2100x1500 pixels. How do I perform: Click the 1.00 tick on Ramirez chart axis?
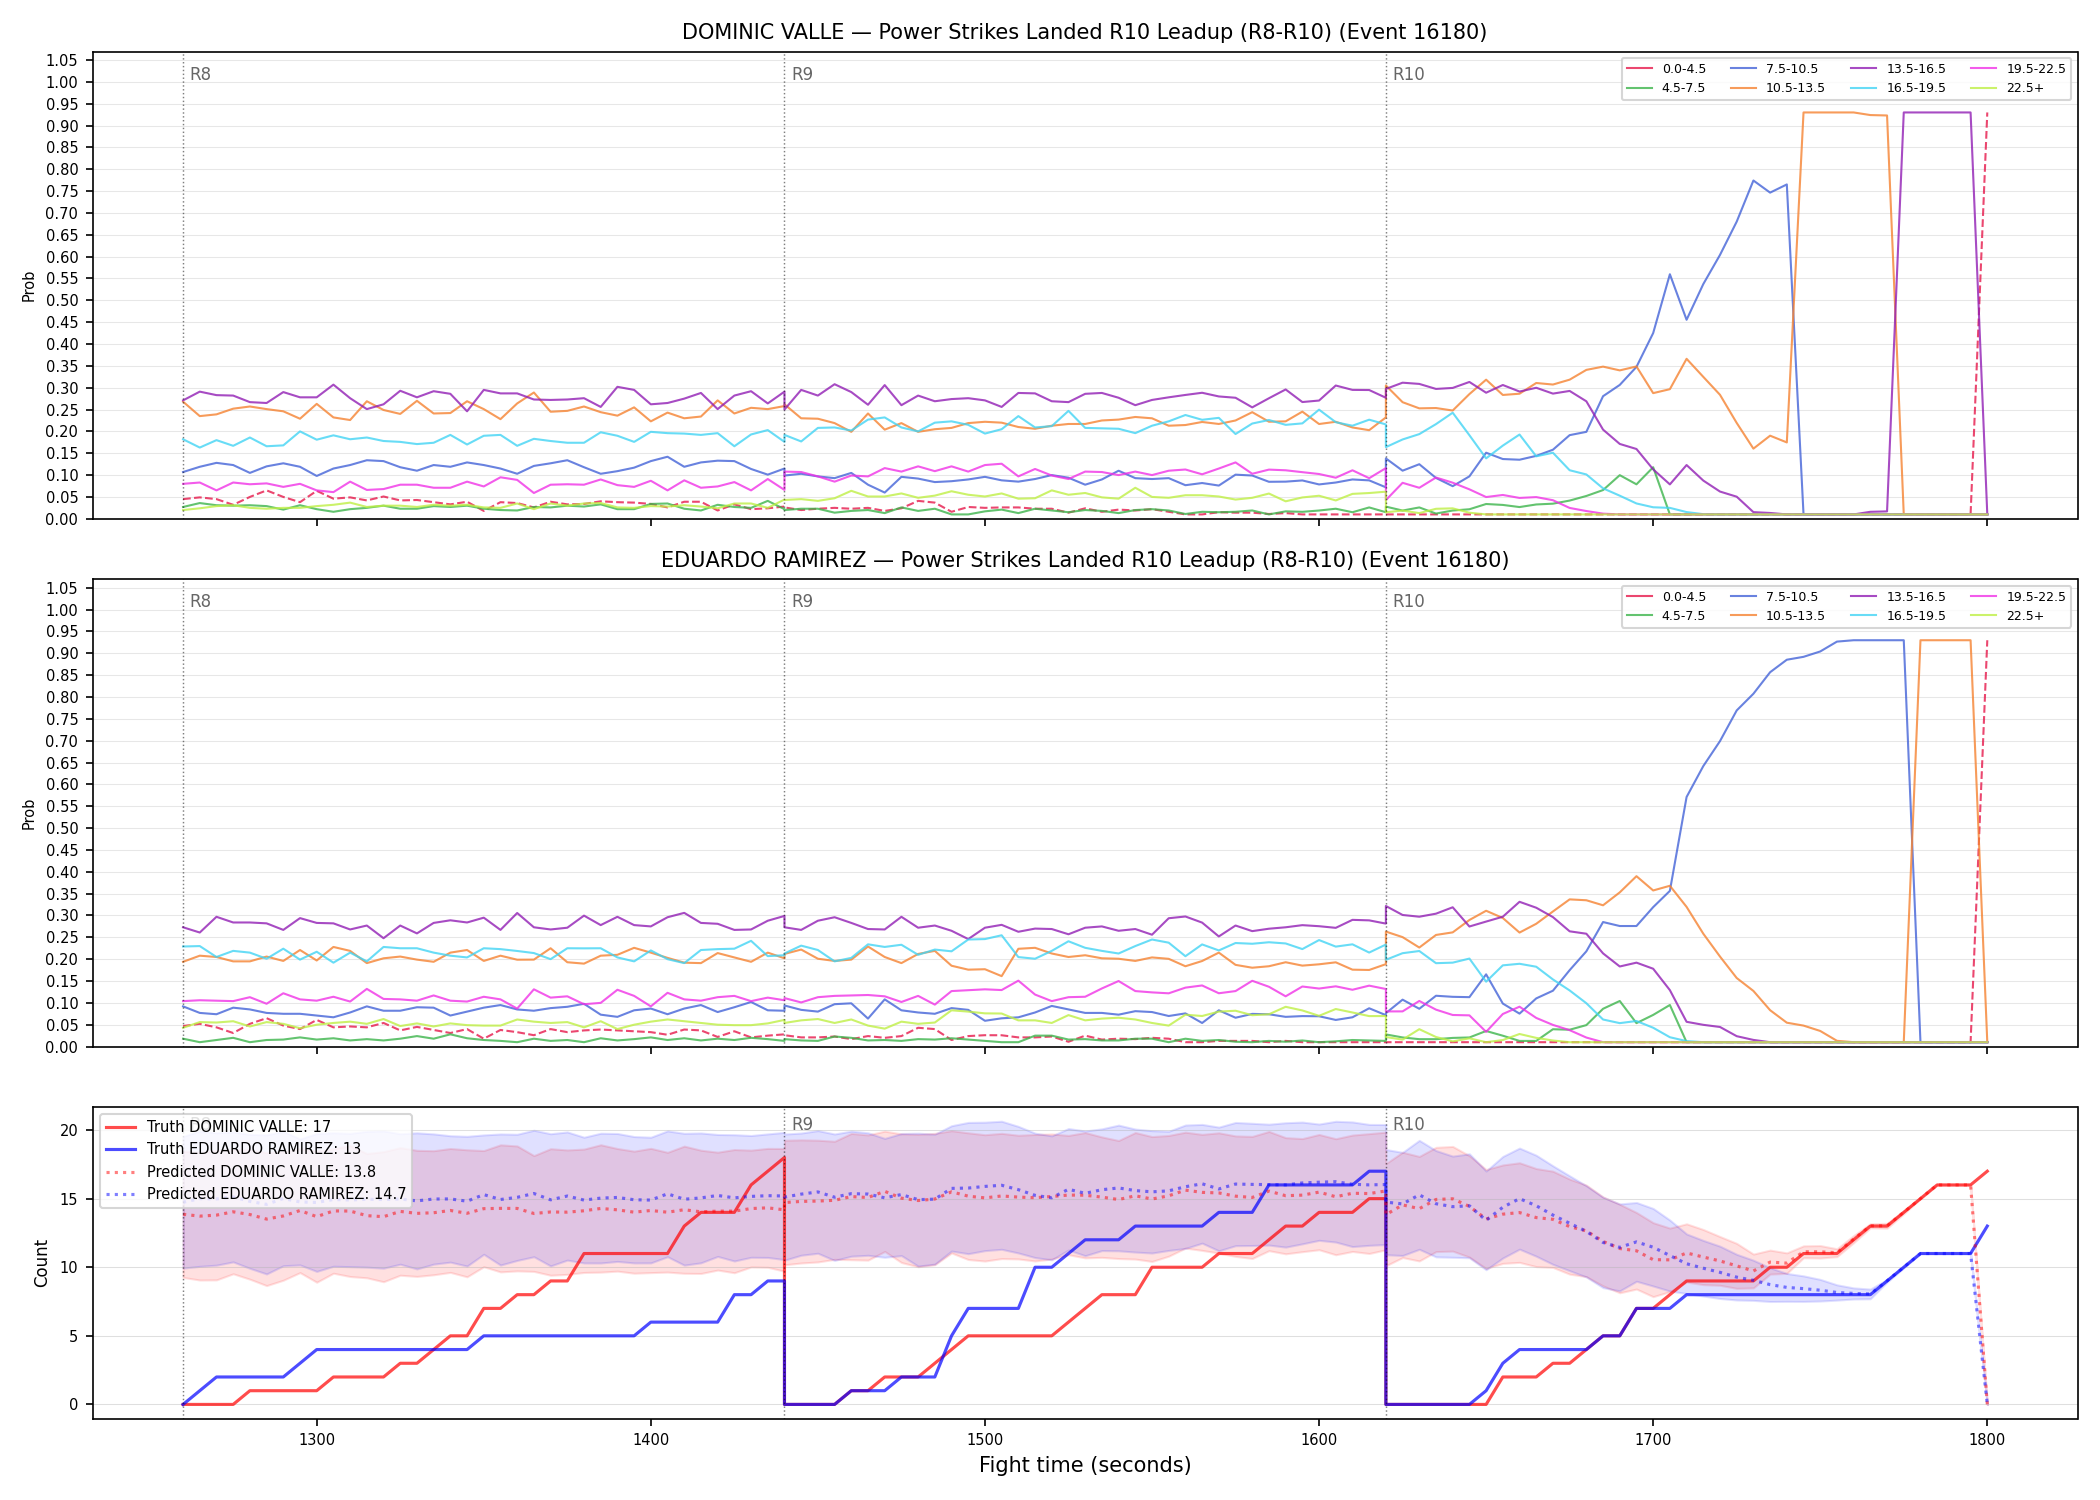click(x=62, y=610)
